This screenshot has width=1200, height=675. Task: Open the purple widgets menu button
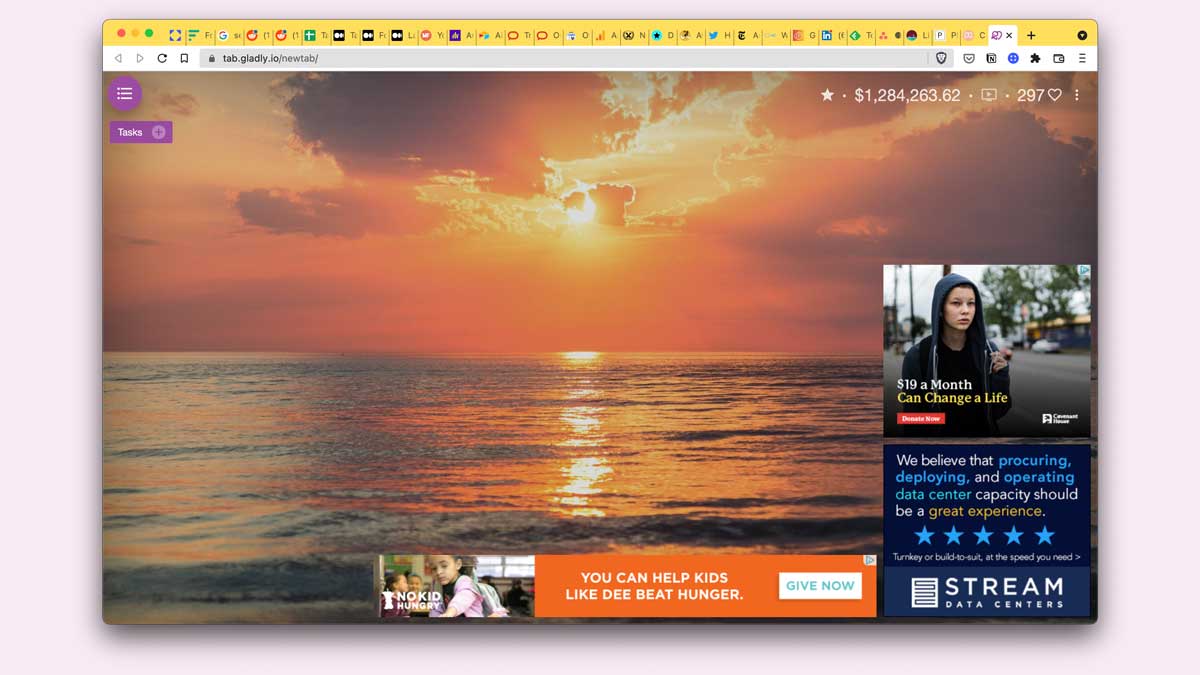(125, 94)
